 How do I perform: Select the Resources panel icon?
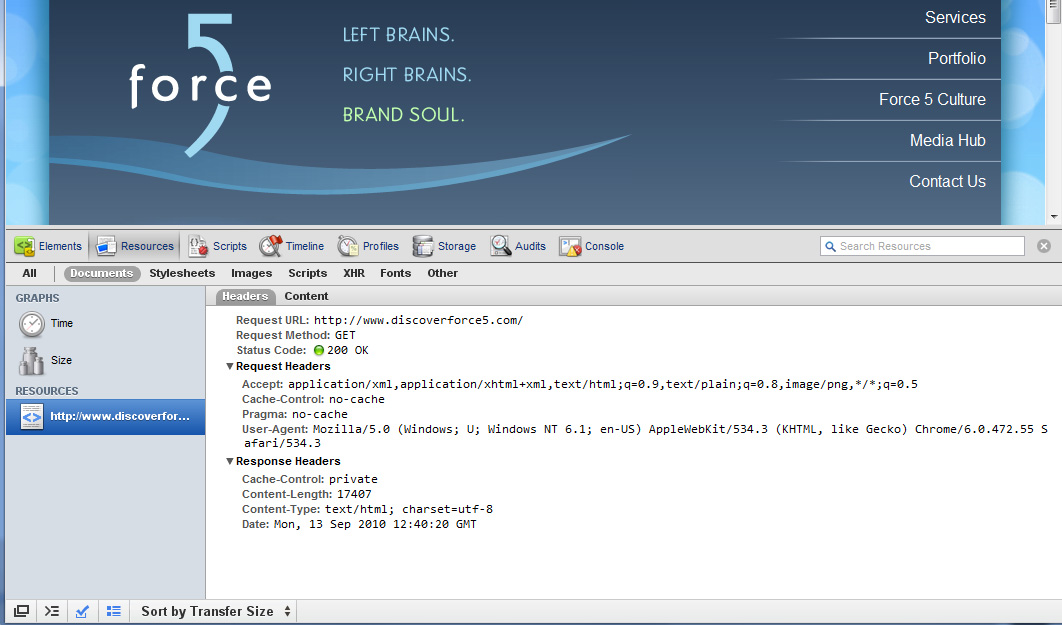pos(106,246)
